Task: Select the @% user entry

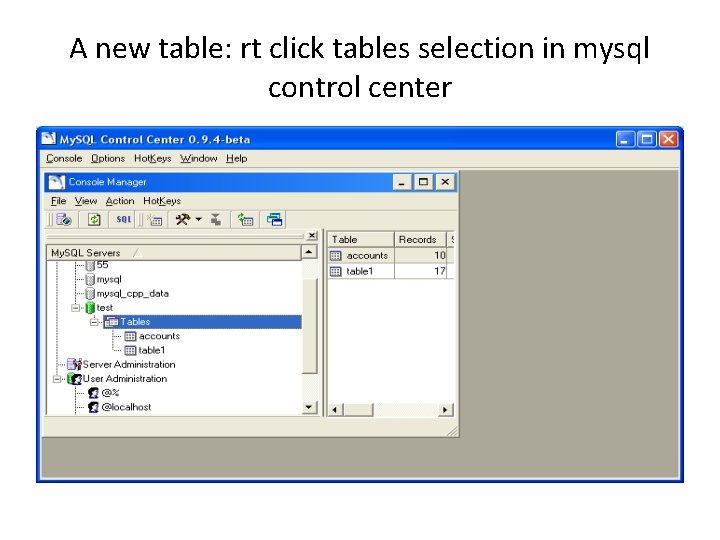Action: (110, 393)
